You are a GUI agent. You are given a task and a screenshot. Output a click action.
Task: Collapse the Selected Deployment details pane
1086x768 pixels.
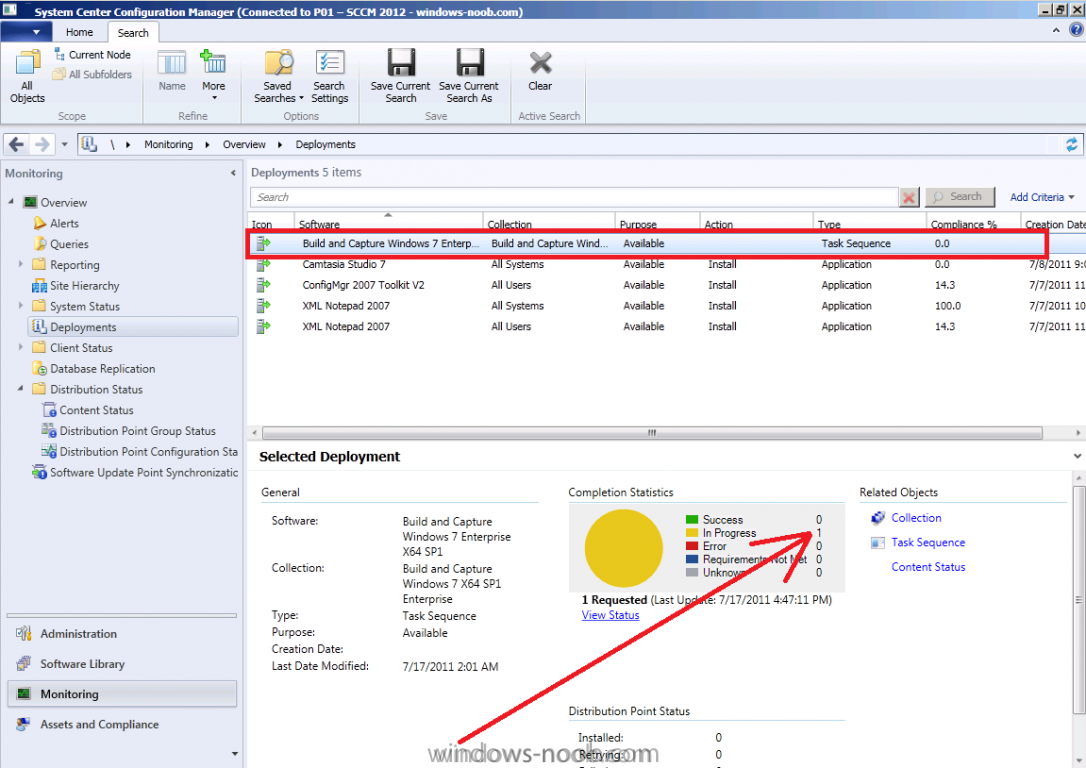tap(1077, 456)
